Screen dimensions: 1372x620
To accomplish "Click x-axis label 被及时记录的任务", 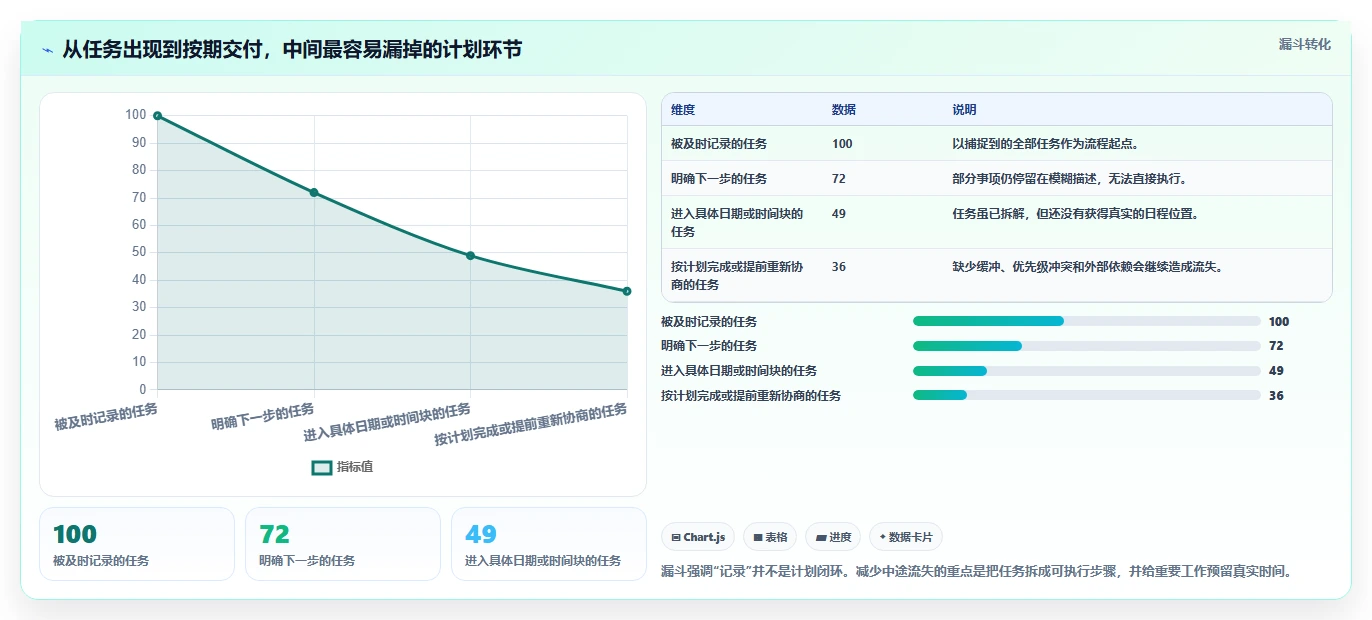I will 106,417.
